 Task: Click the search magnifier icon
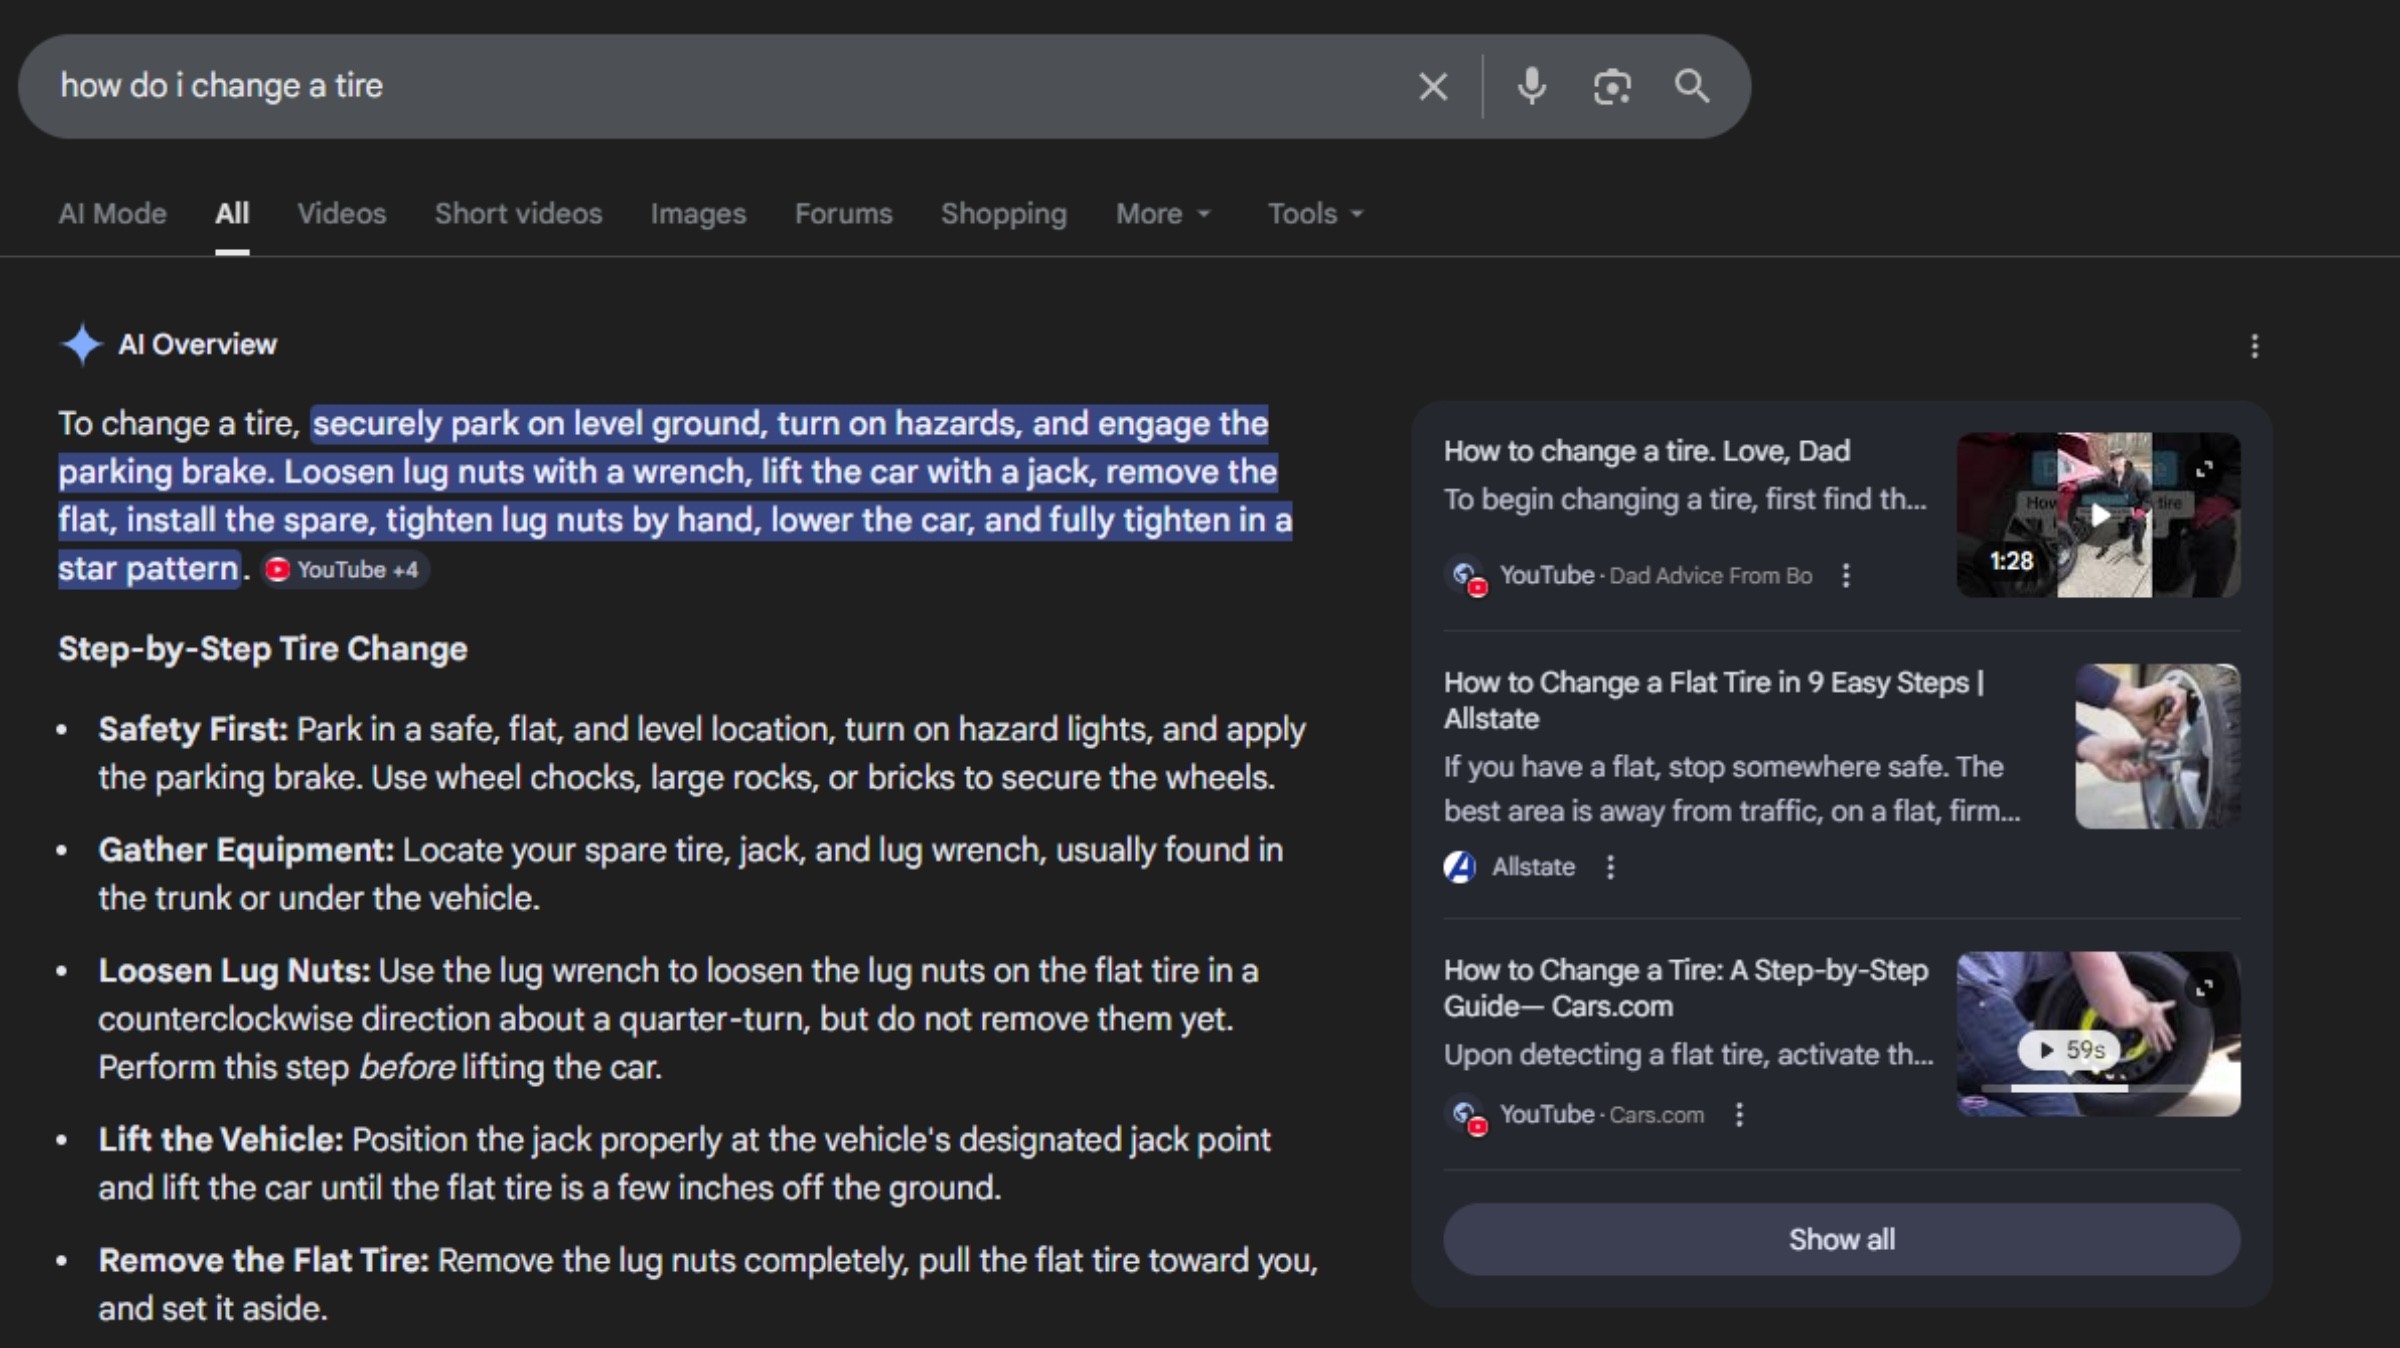point(1692,86)
